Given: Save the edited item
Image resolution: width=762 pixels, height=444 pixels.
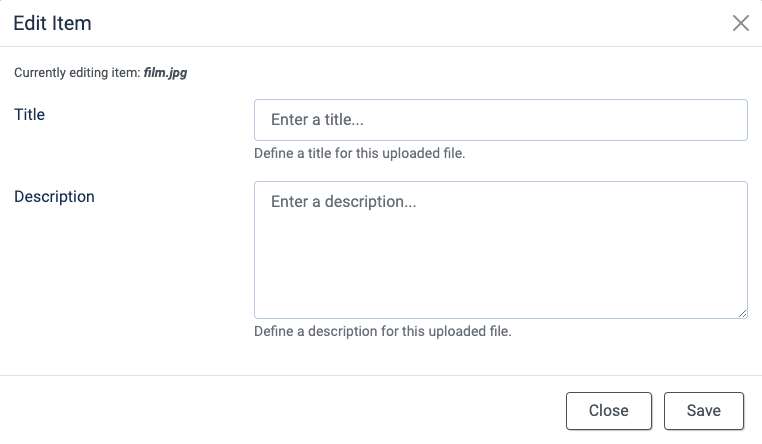Looking at the screenshot, I should [x=704, y=411].
